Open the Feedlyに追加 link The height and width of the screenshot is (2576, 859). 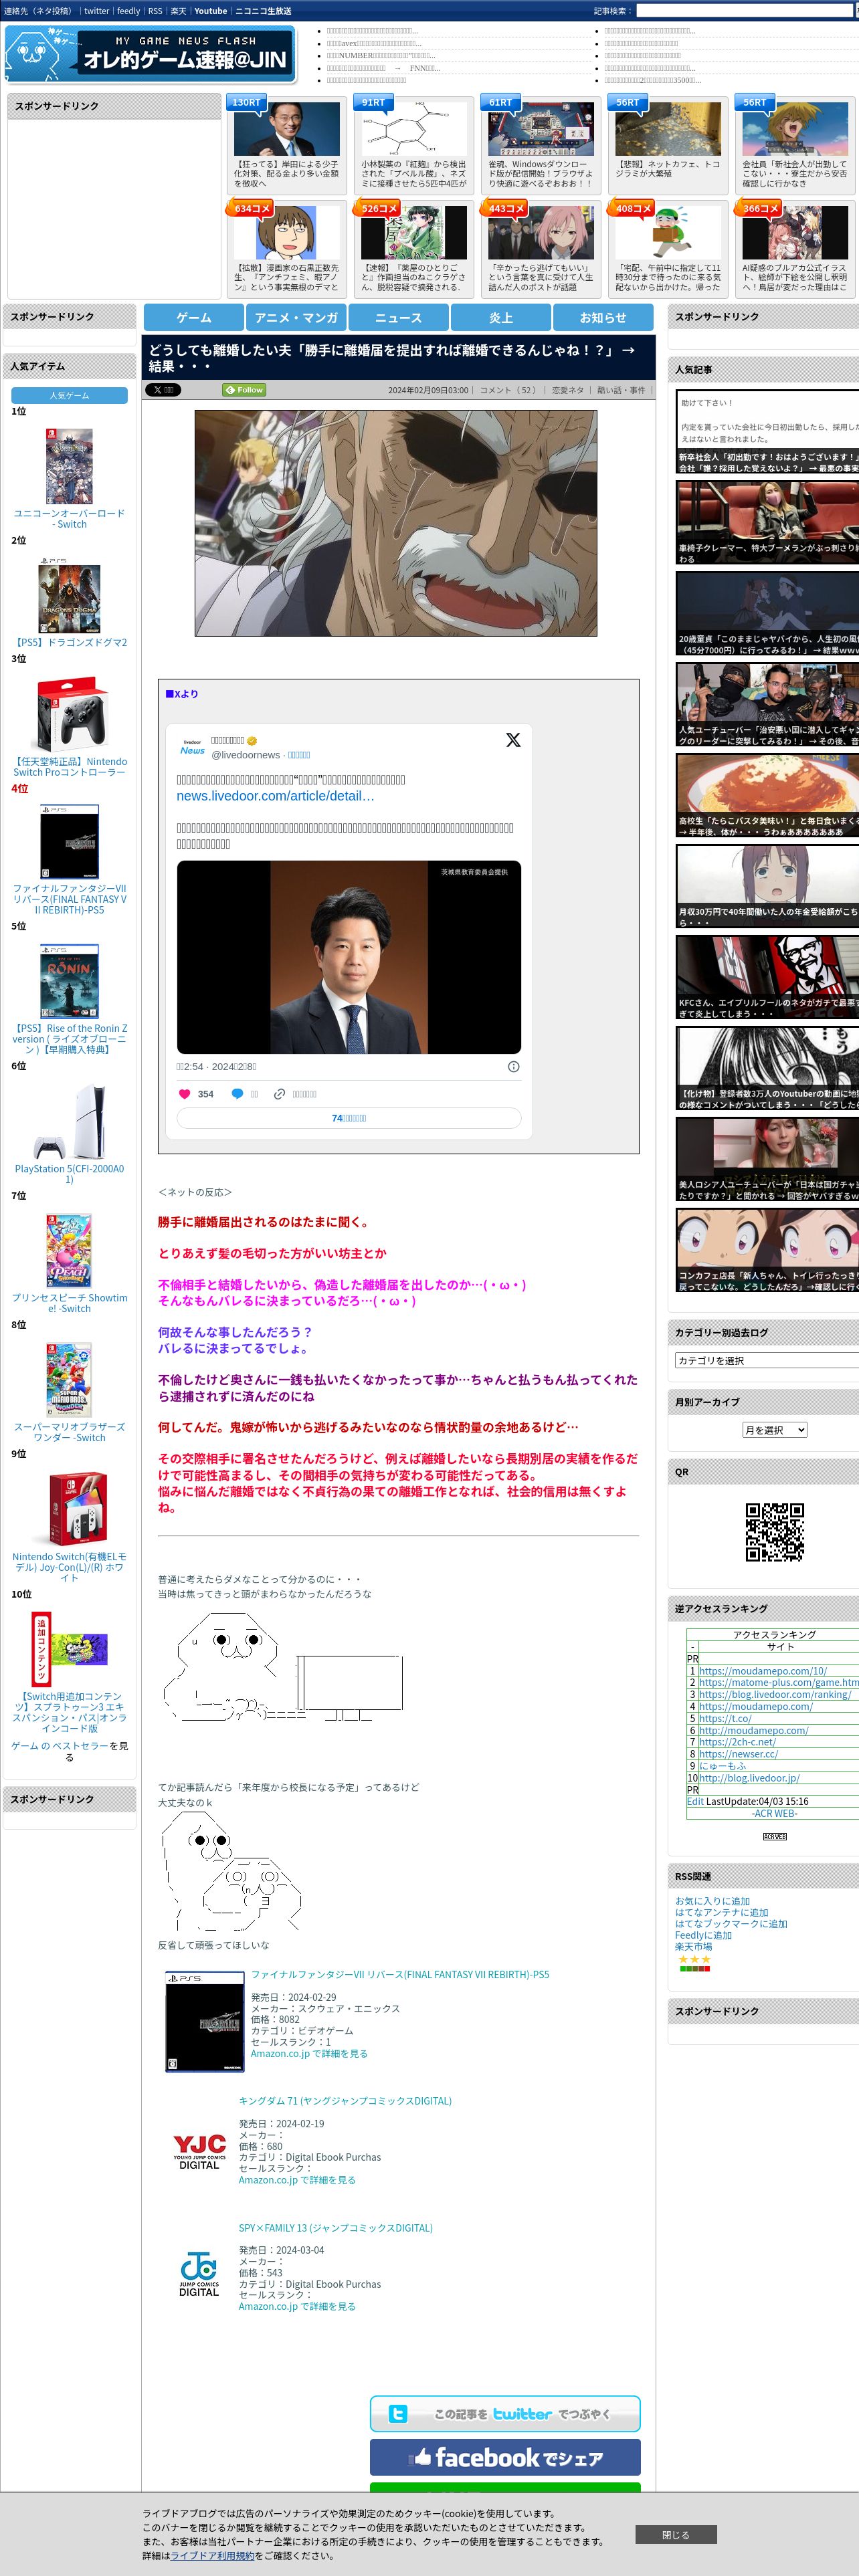[x=703, y=1935]
